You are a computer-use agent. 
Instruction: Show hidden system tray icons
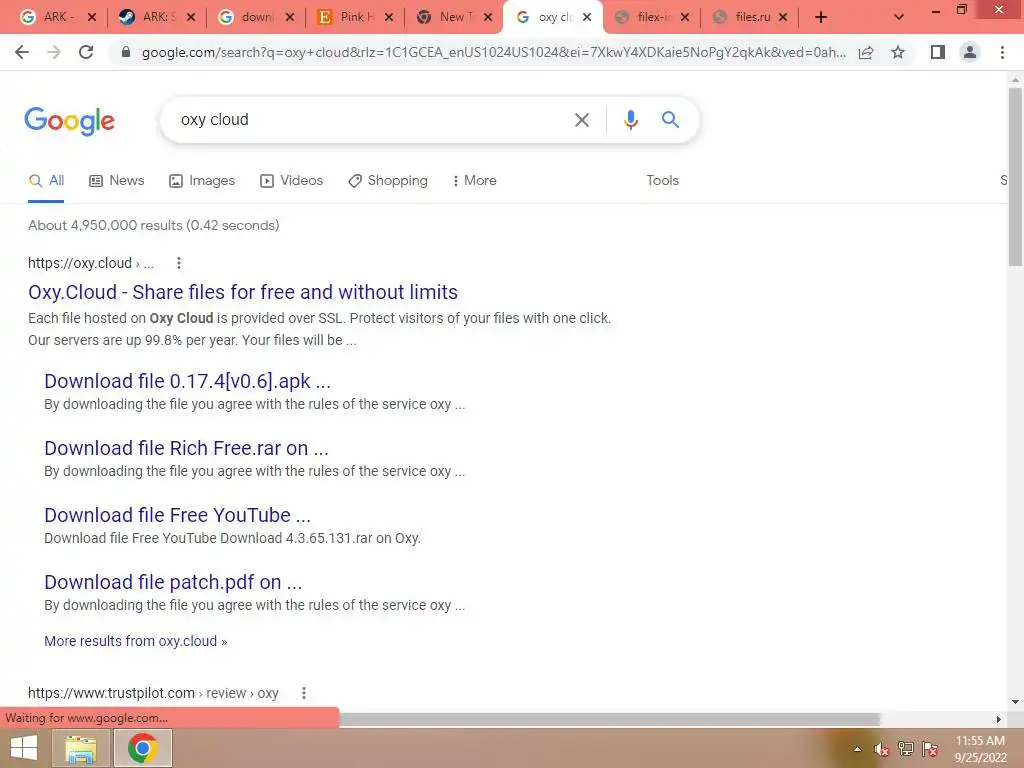coord(857,749)
